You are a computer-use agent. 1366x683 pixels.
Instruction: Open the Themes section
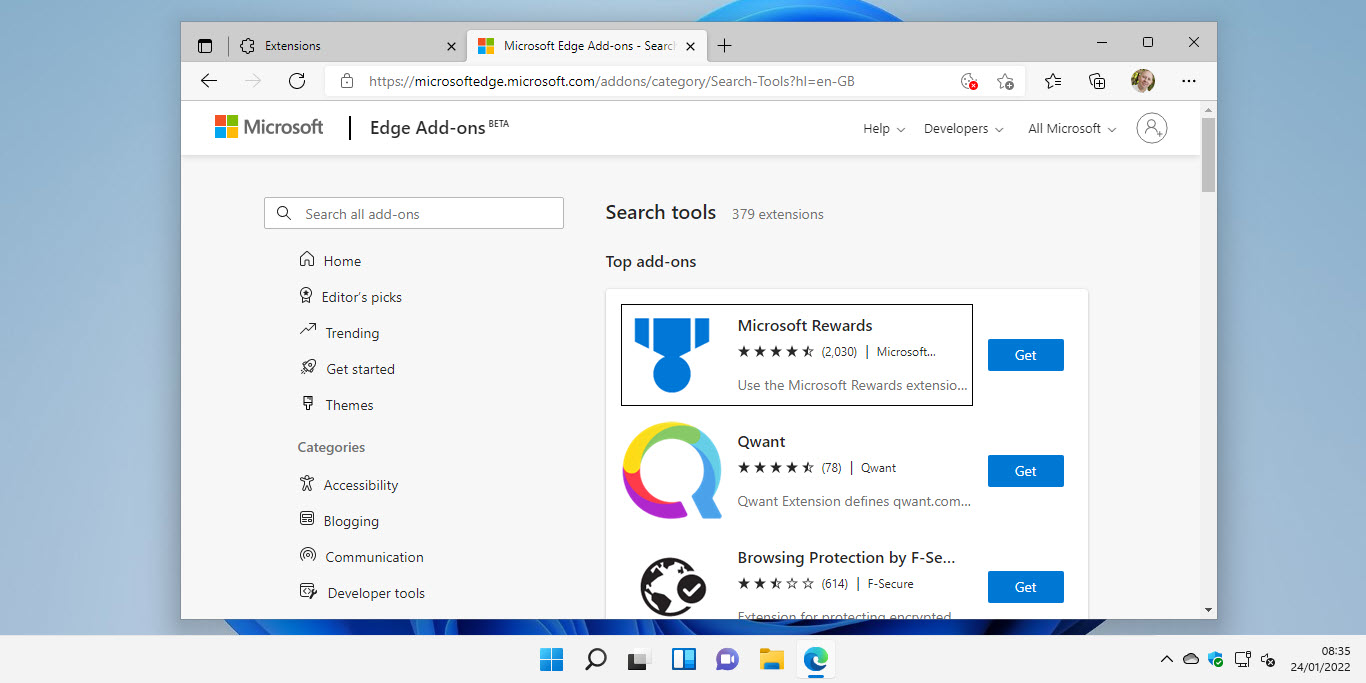click(349, 404)
